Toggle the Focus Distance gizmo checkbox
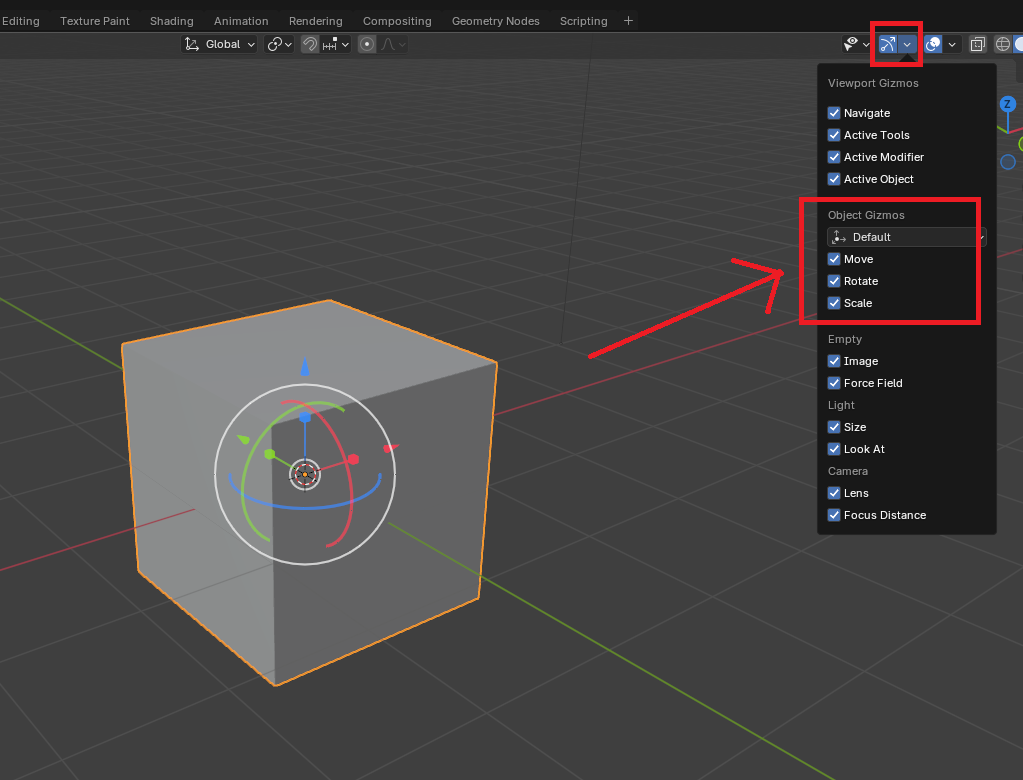This screenshot has width=1023, height=780. click(834, 515)
